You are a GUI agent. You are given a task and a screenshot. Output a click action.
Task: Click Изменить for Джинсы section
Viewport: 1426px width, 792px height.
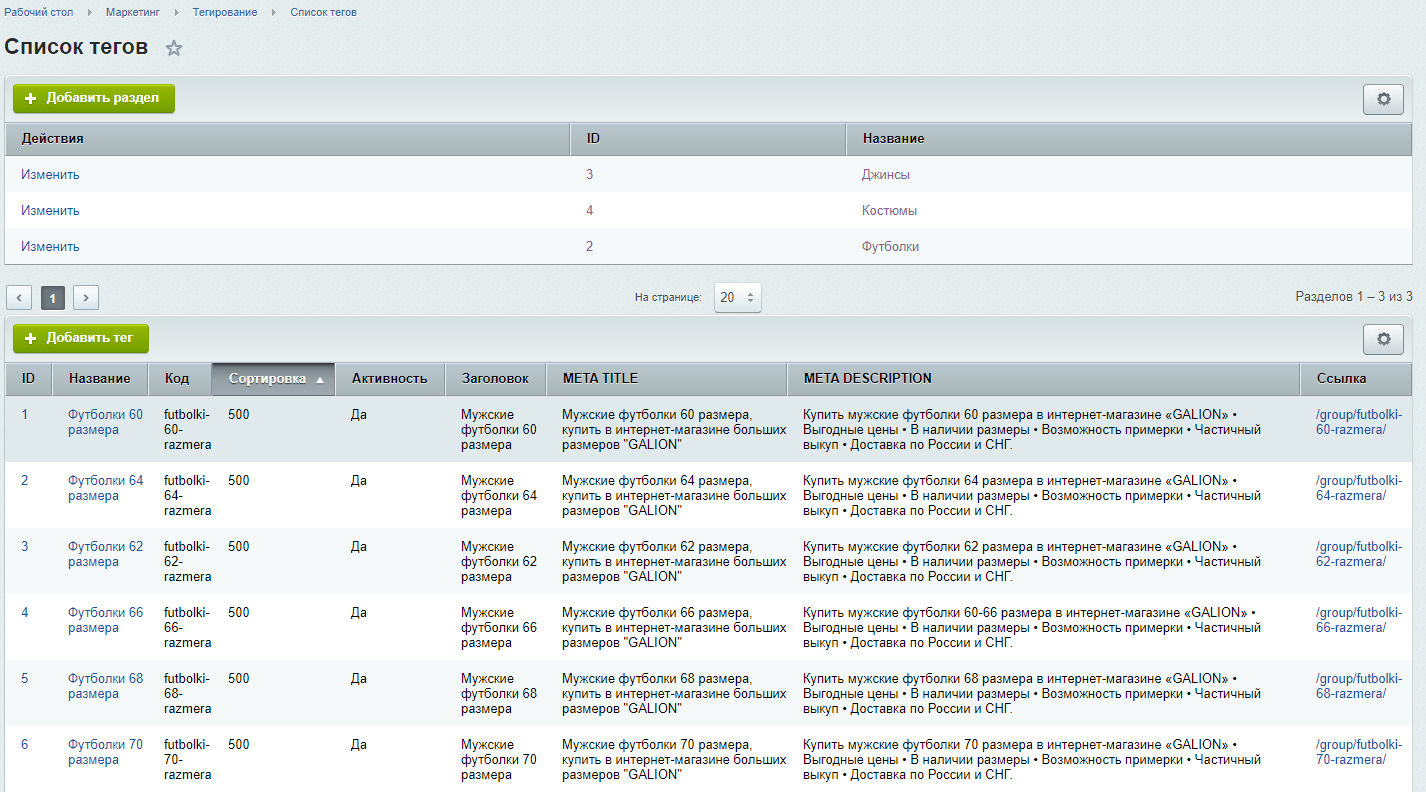pos(50,174)
